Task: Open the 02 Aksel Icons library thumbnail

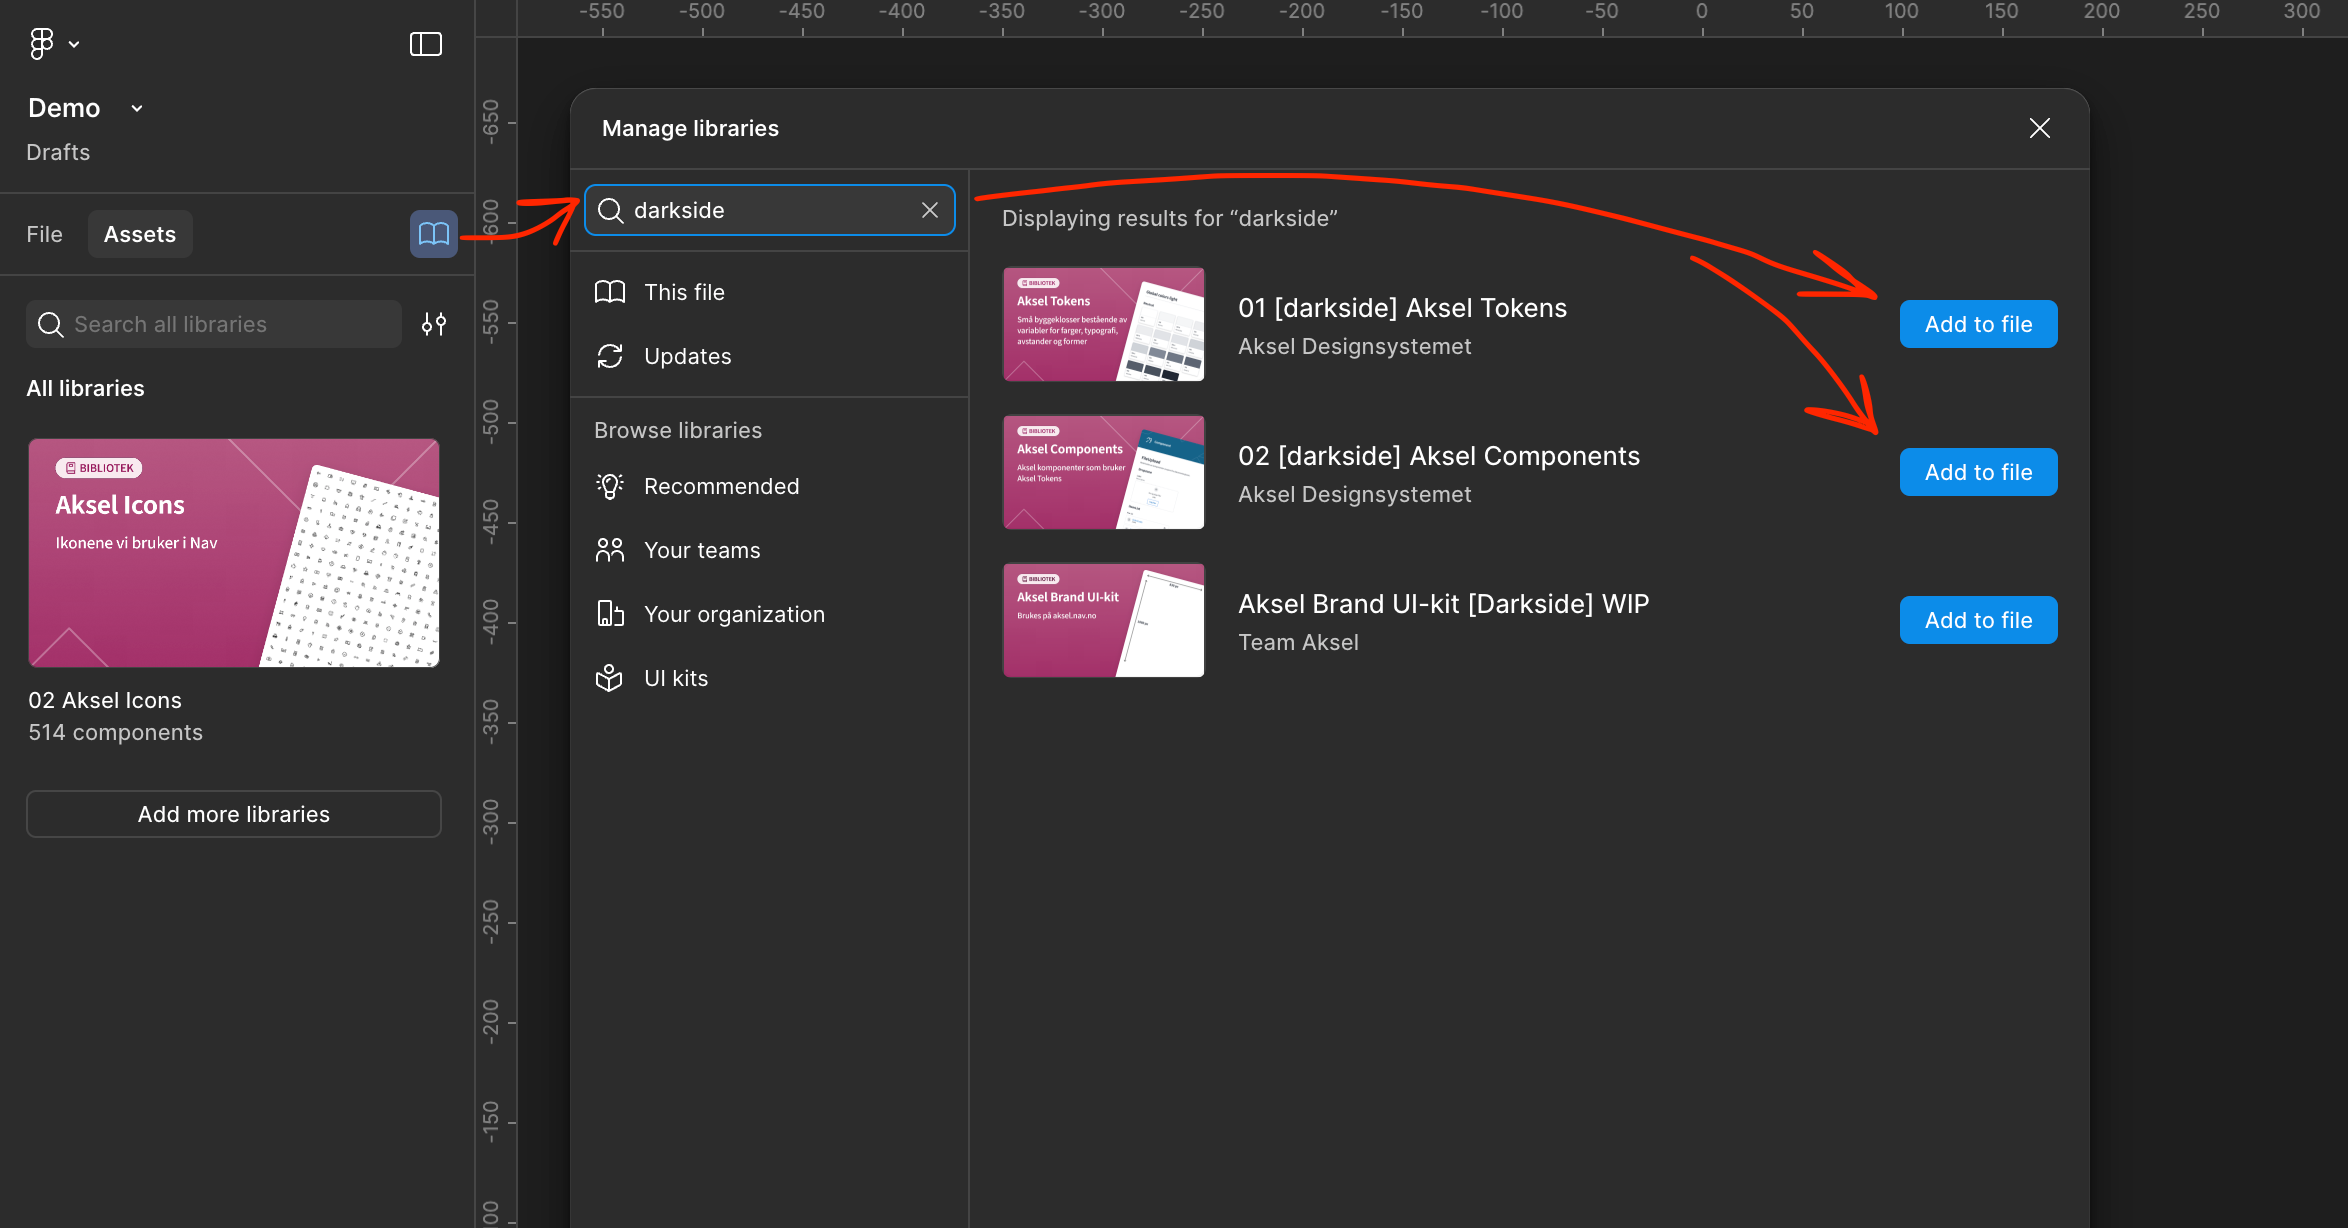Action: 234,553
